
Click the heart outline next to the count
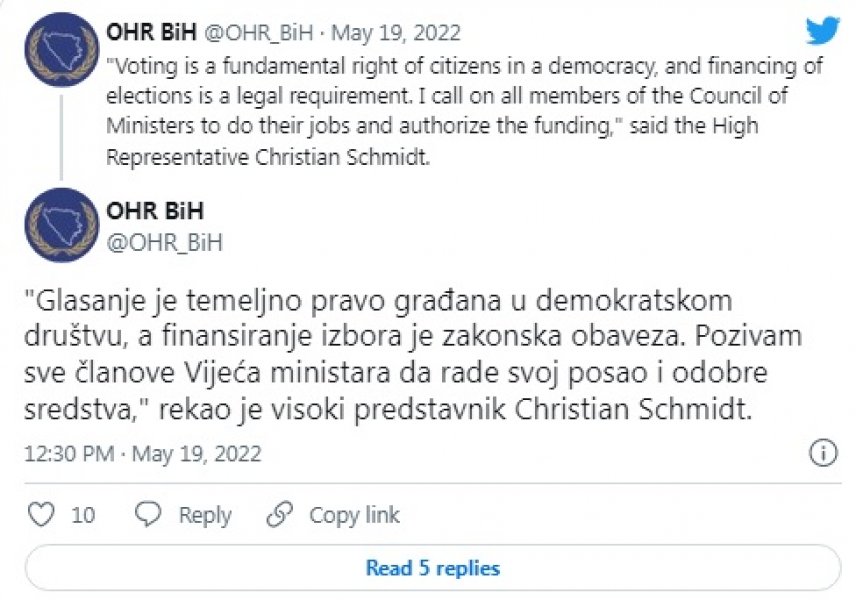[x=39, y=514]
